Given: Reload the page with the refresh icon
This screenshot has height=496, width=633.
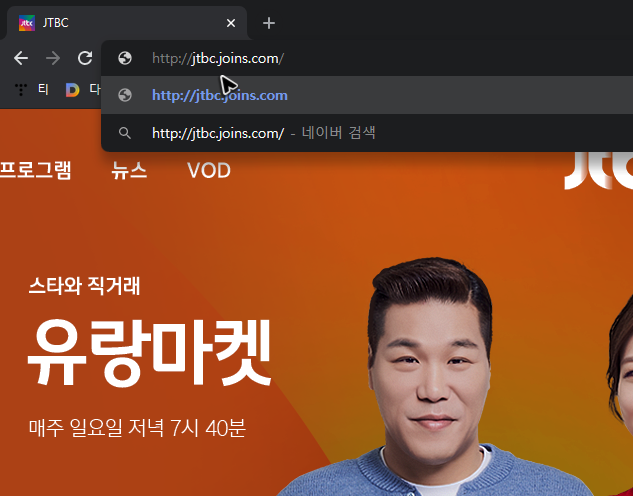Looking at the screenshot, I should tap(85, 59).
